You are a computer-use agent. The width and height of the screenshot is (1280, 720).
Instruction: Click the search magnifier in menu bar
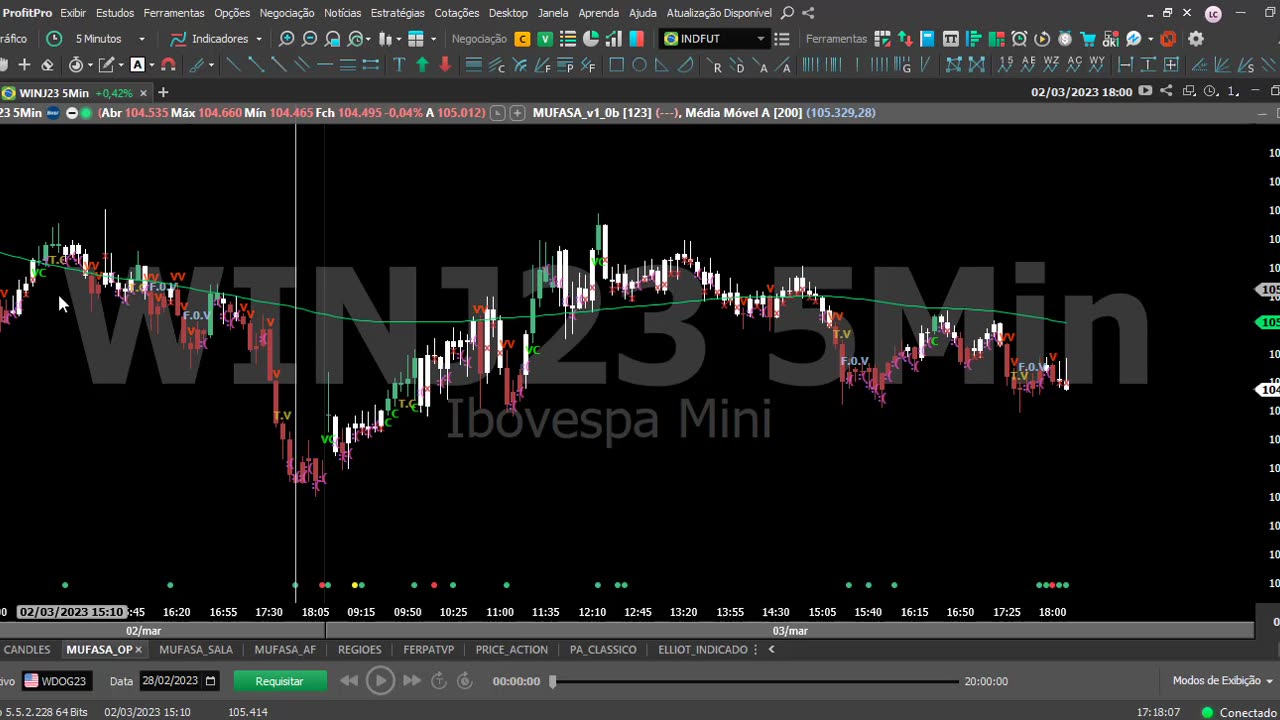(x=787, y=13)
